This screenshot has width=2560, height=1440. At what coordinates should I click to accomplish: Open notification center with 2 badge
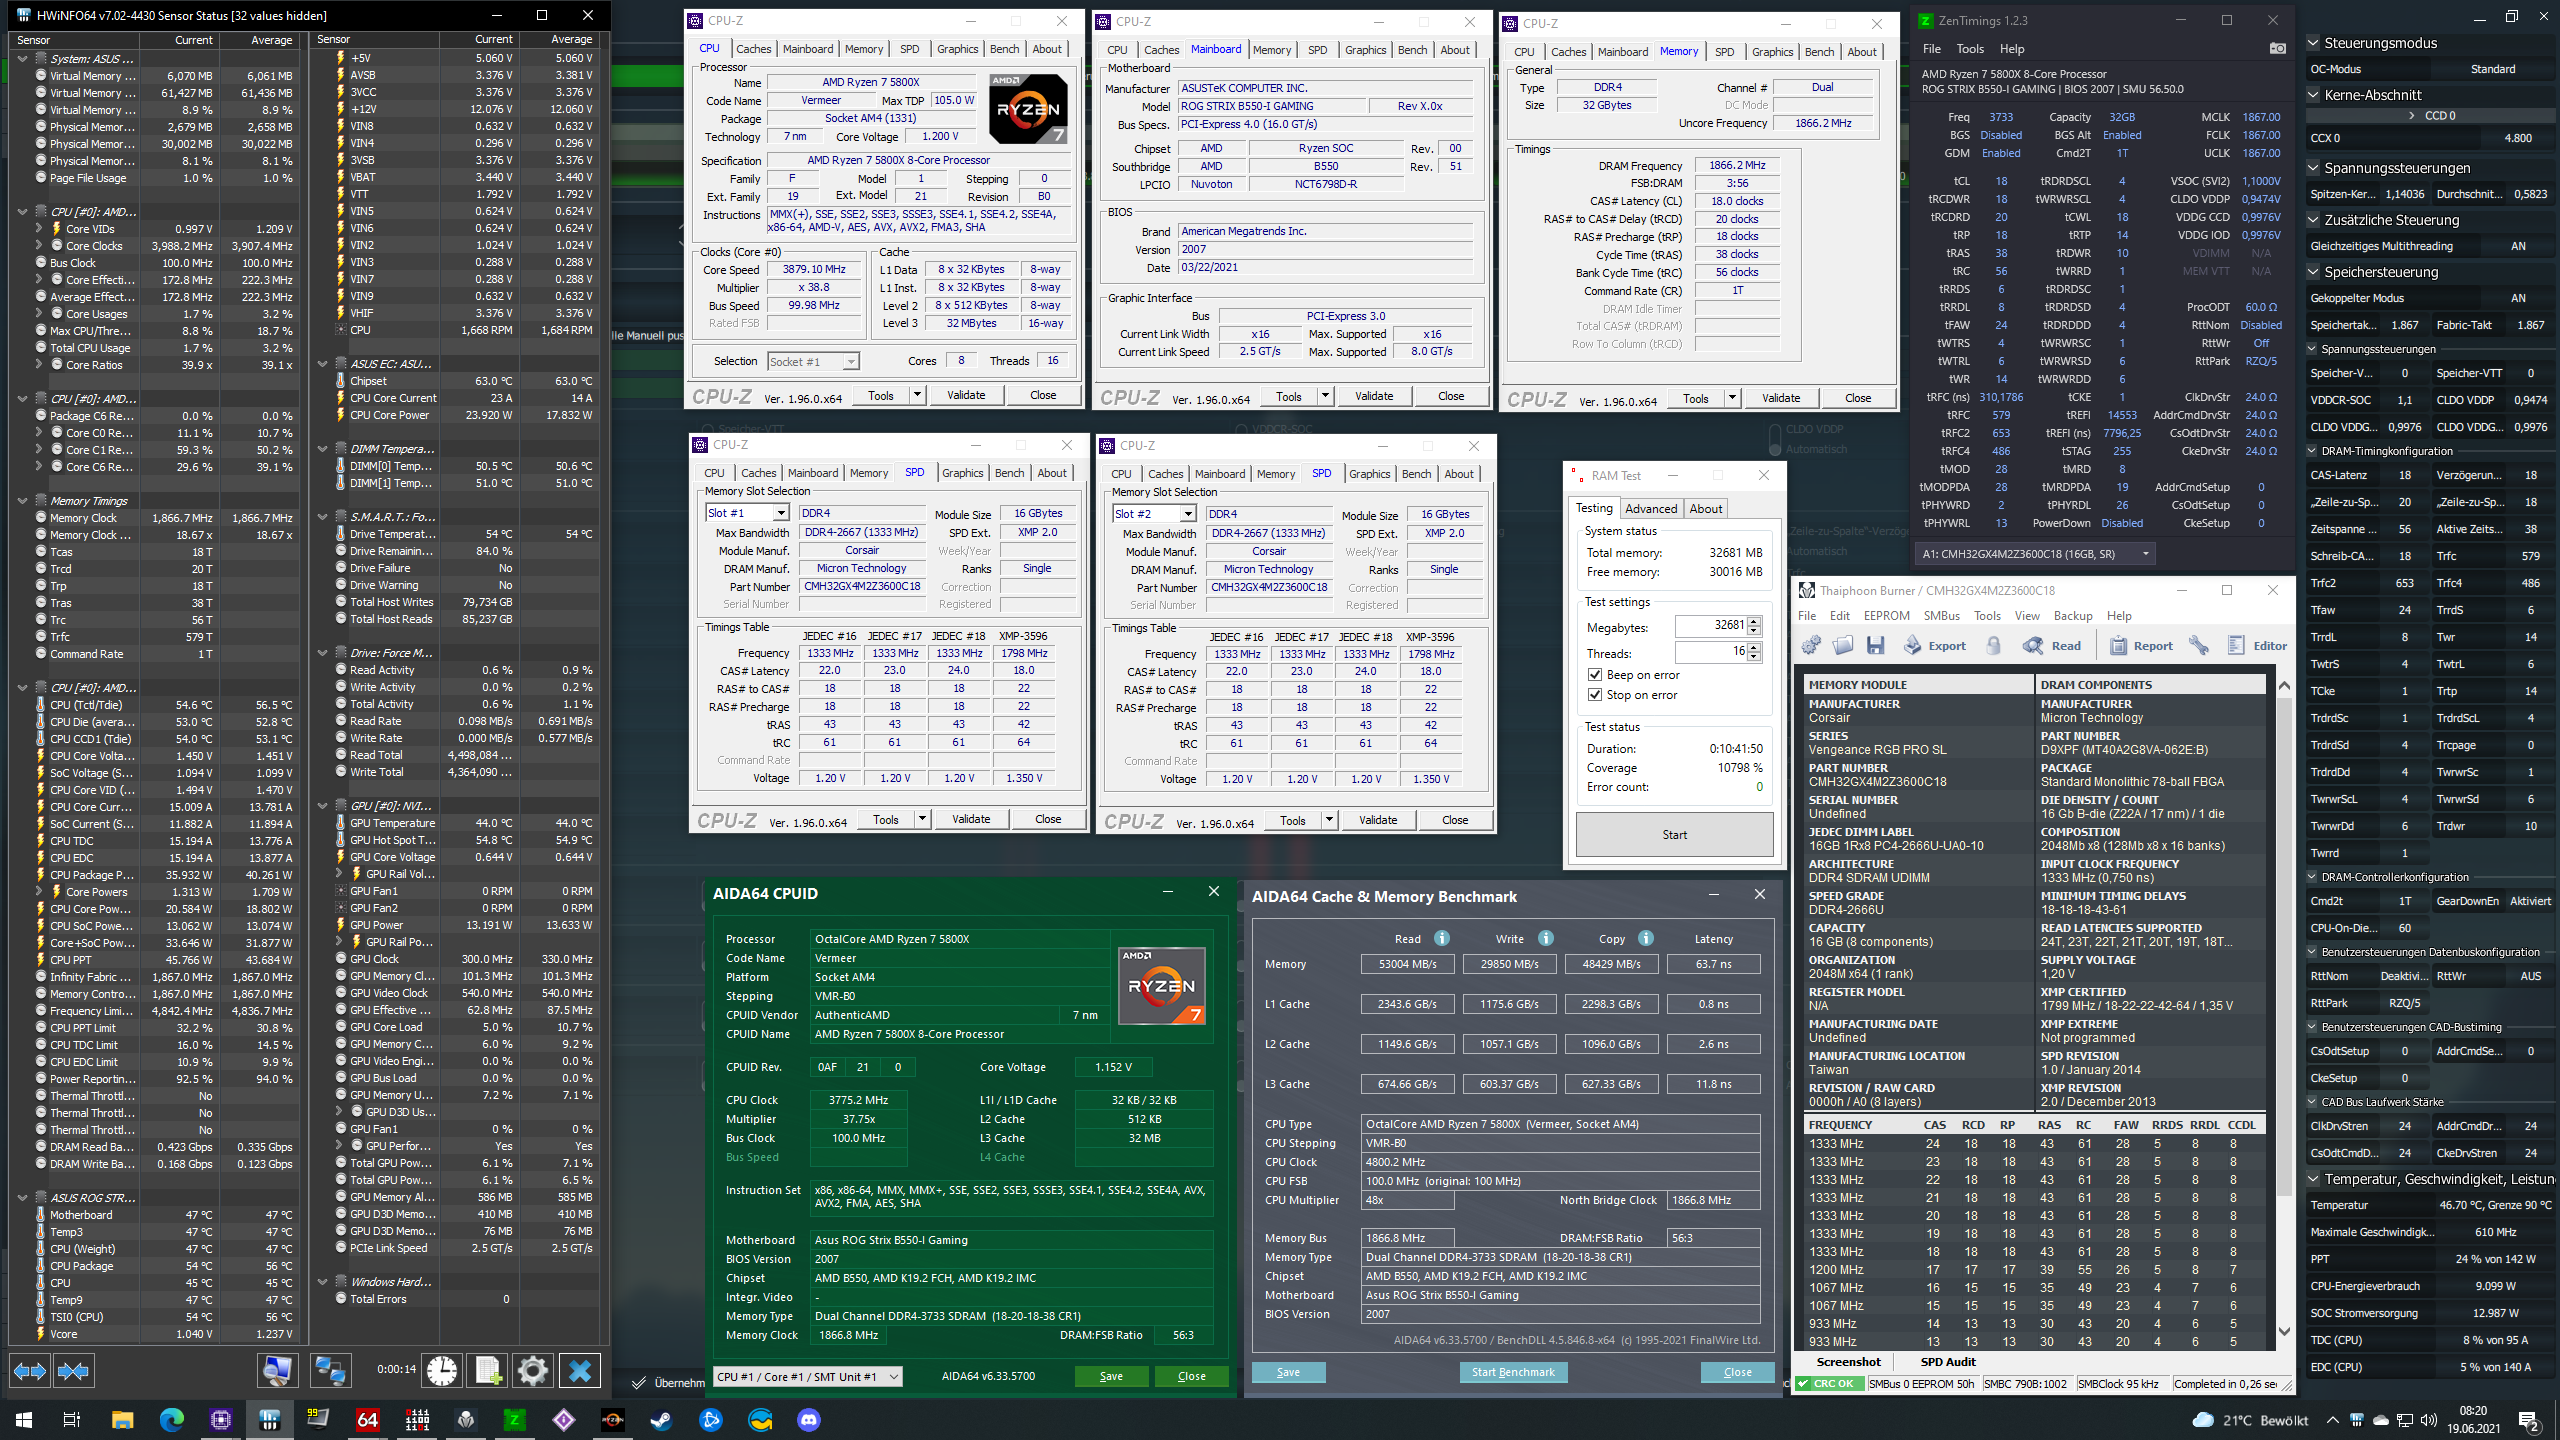(x=2529, y=1420)
